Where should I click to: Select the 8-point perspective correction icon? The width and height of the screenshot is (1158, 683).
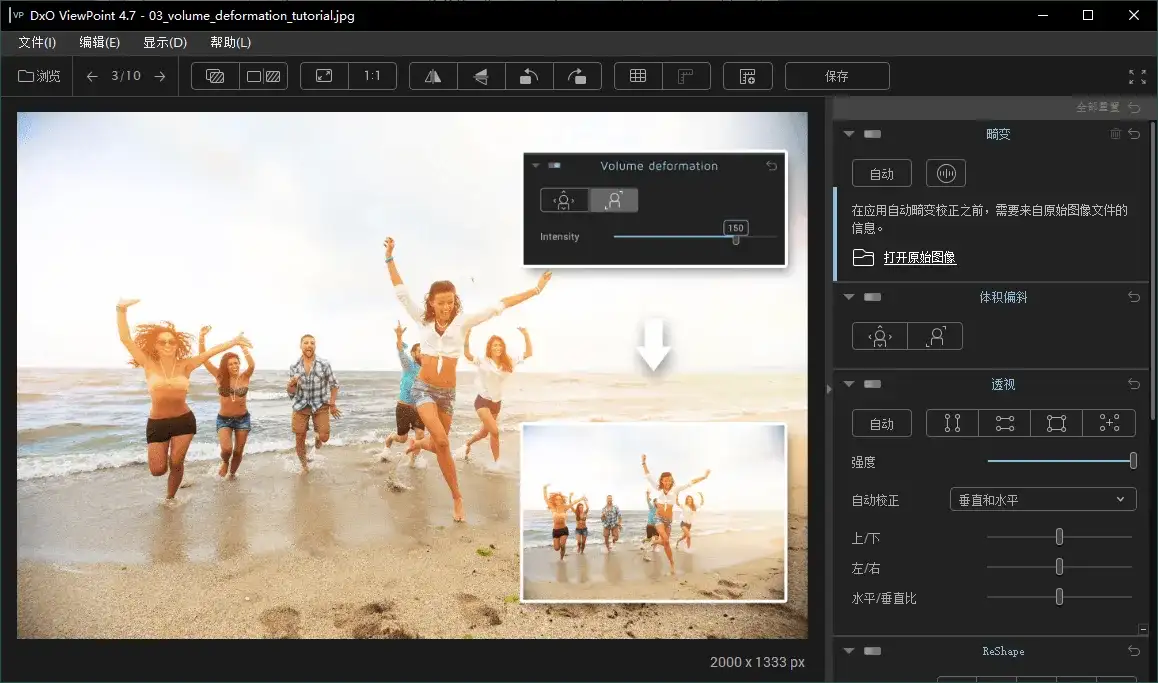(x=1109, y=422)
